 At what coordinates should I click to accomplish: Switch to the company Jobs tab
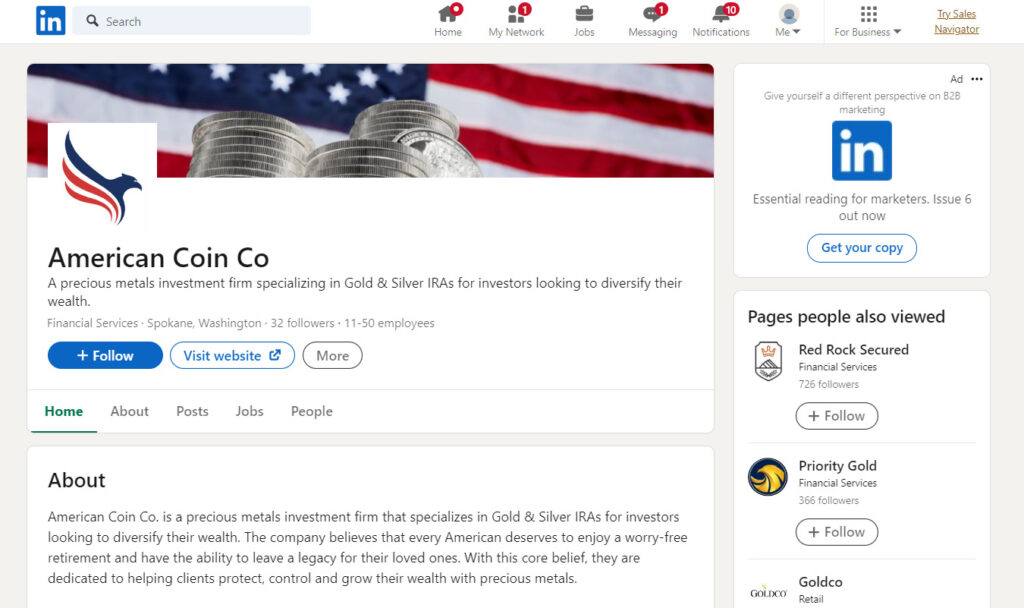249,411
